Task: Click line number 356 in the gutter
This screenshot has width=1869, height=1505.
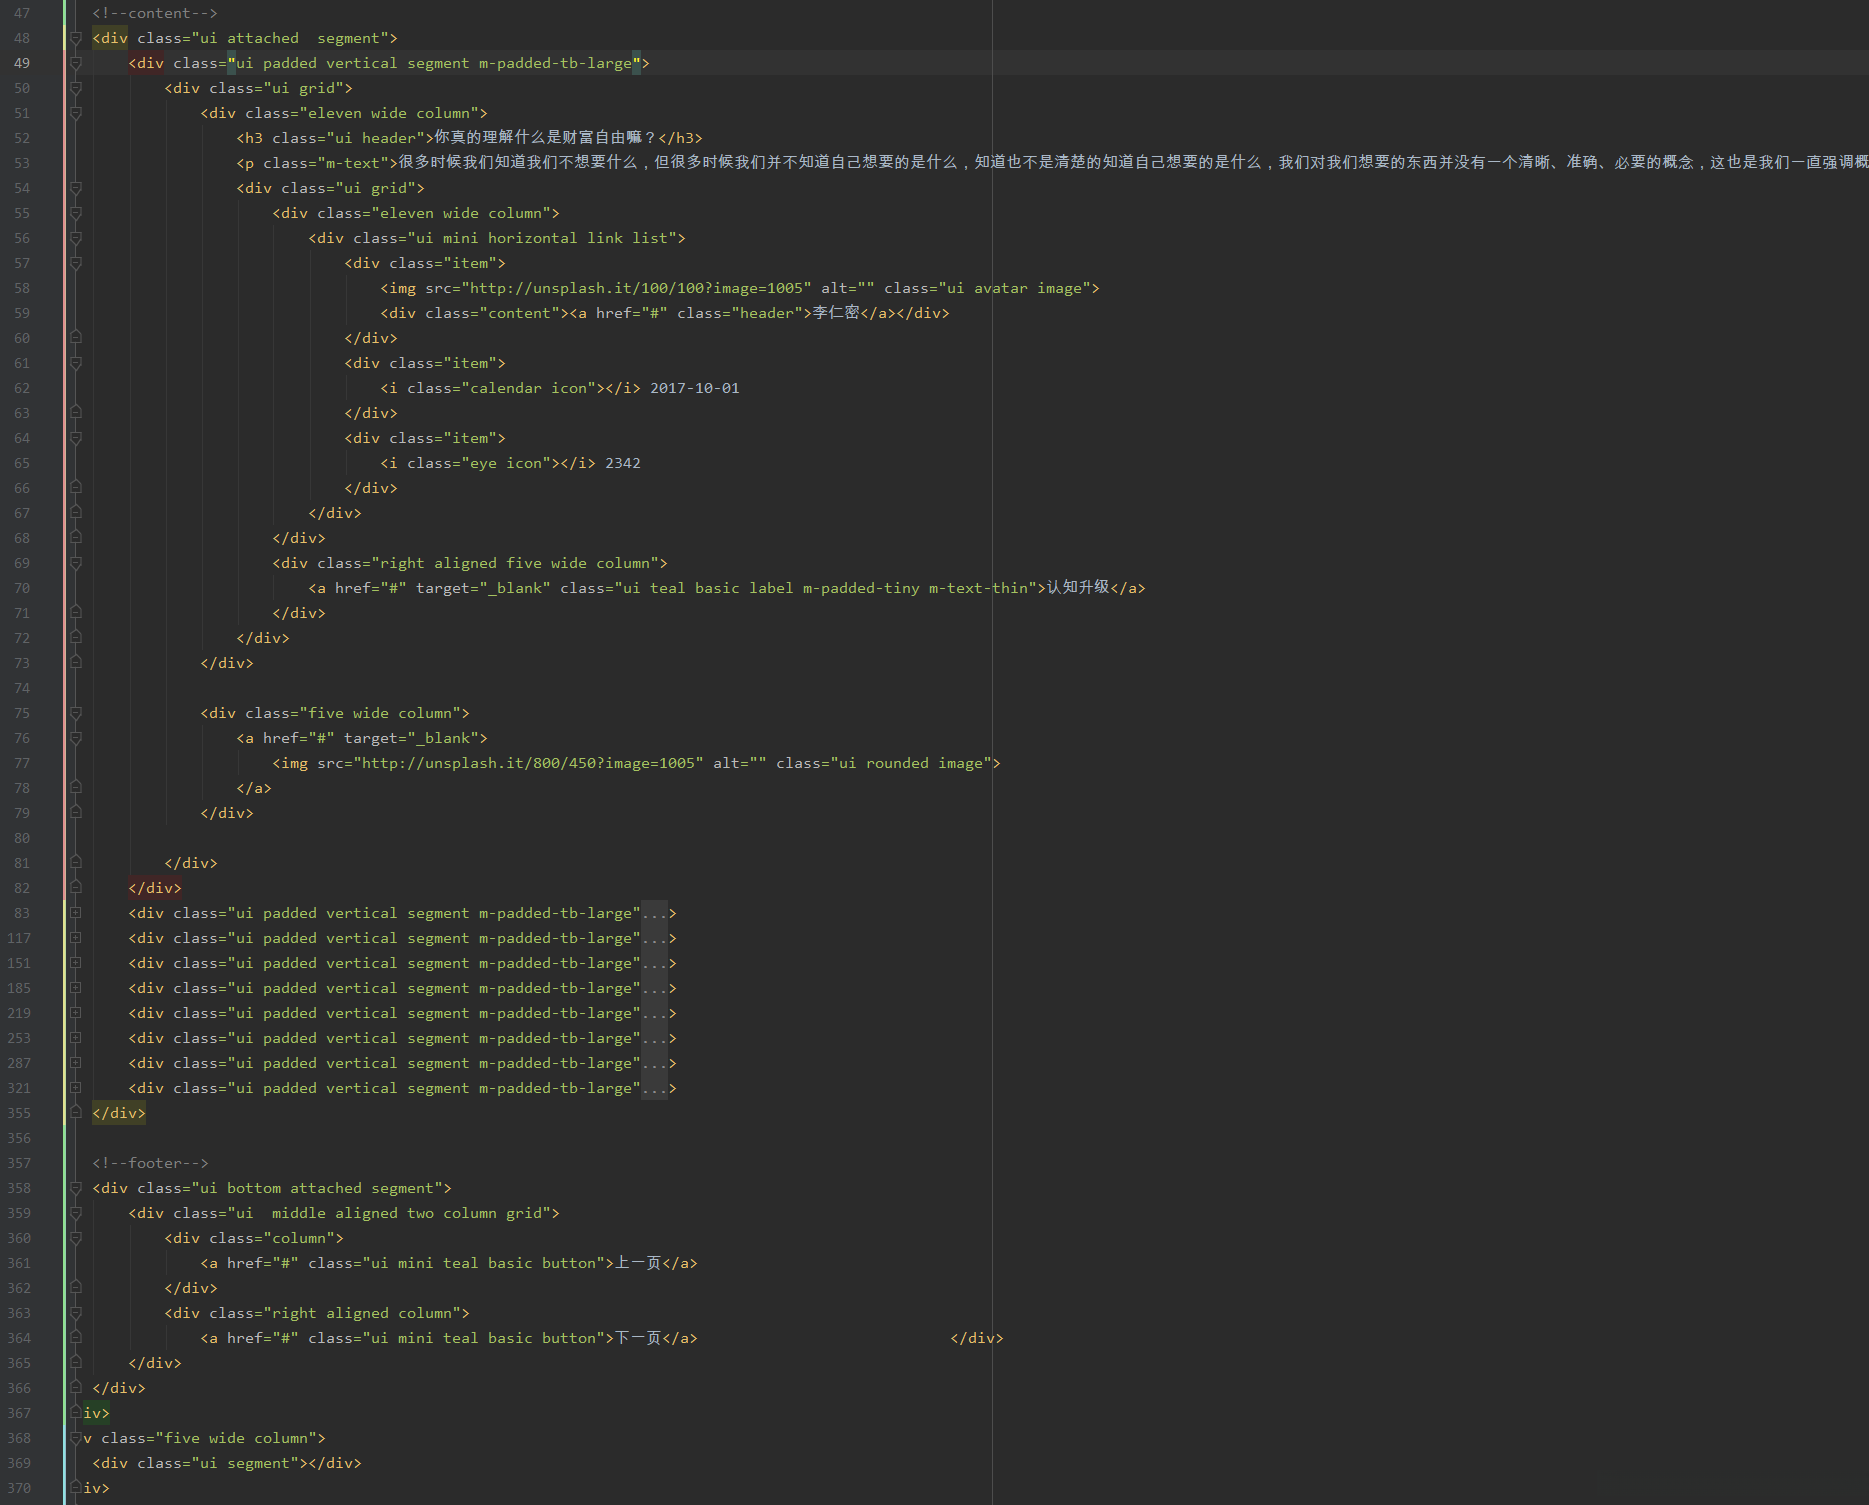Action: click(x=19, y=1138)
